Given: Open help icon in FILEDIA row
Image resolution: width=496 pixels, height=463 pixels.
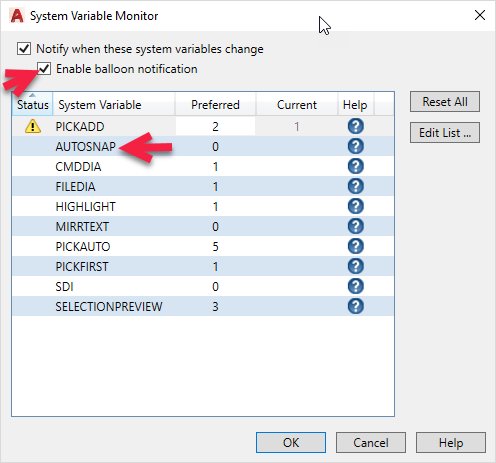Looking at the screenshot, I should 355,186.
